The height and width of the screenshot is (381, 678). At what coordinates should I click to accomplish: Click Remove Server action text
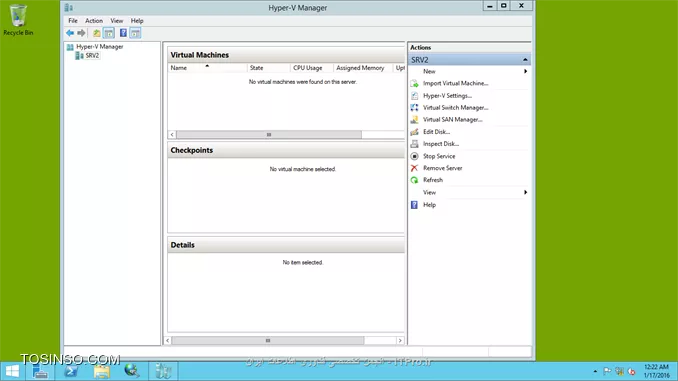pos(442,168)
